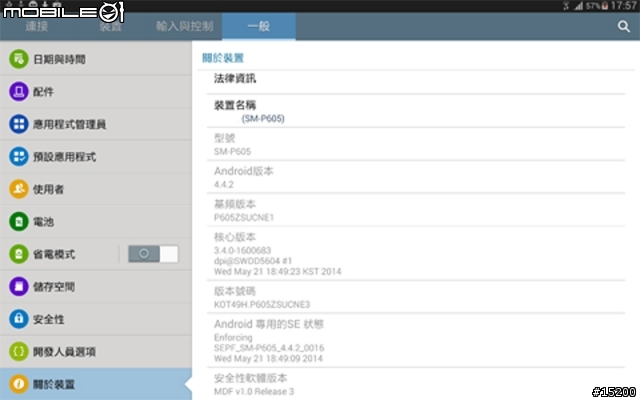The width and height of the screenshot is (640, 400).
Task: Switch to the 連接 tab
Action: (37, 27)
